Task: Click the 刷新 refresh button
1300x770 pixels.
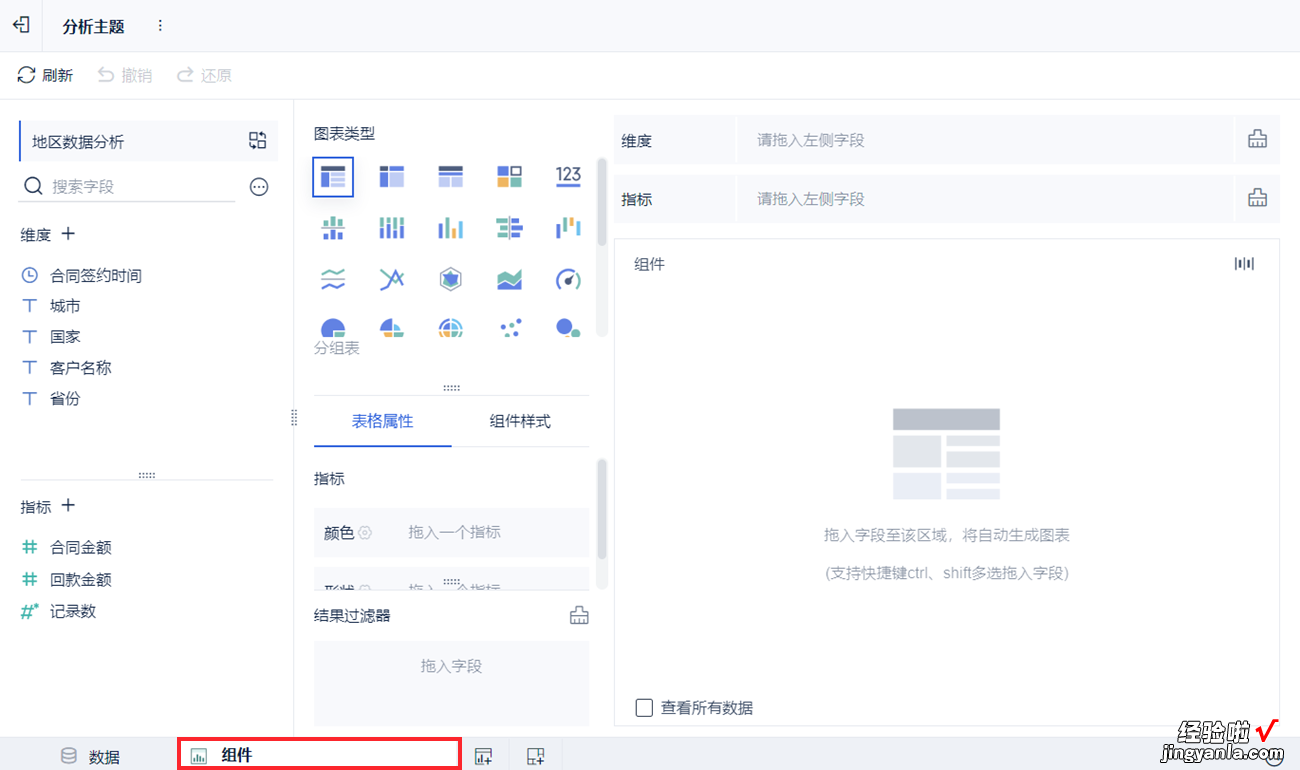Action: pos(45,75)
